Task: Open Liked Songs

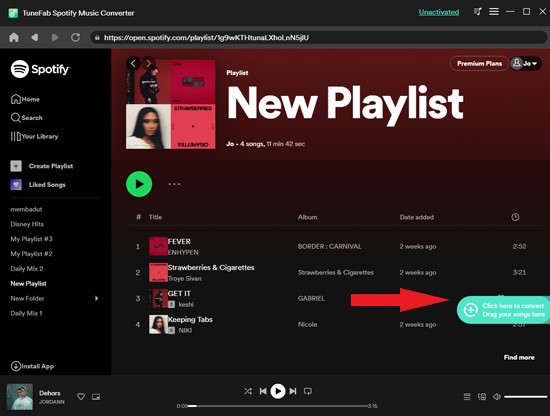Action: coord(38,184)
